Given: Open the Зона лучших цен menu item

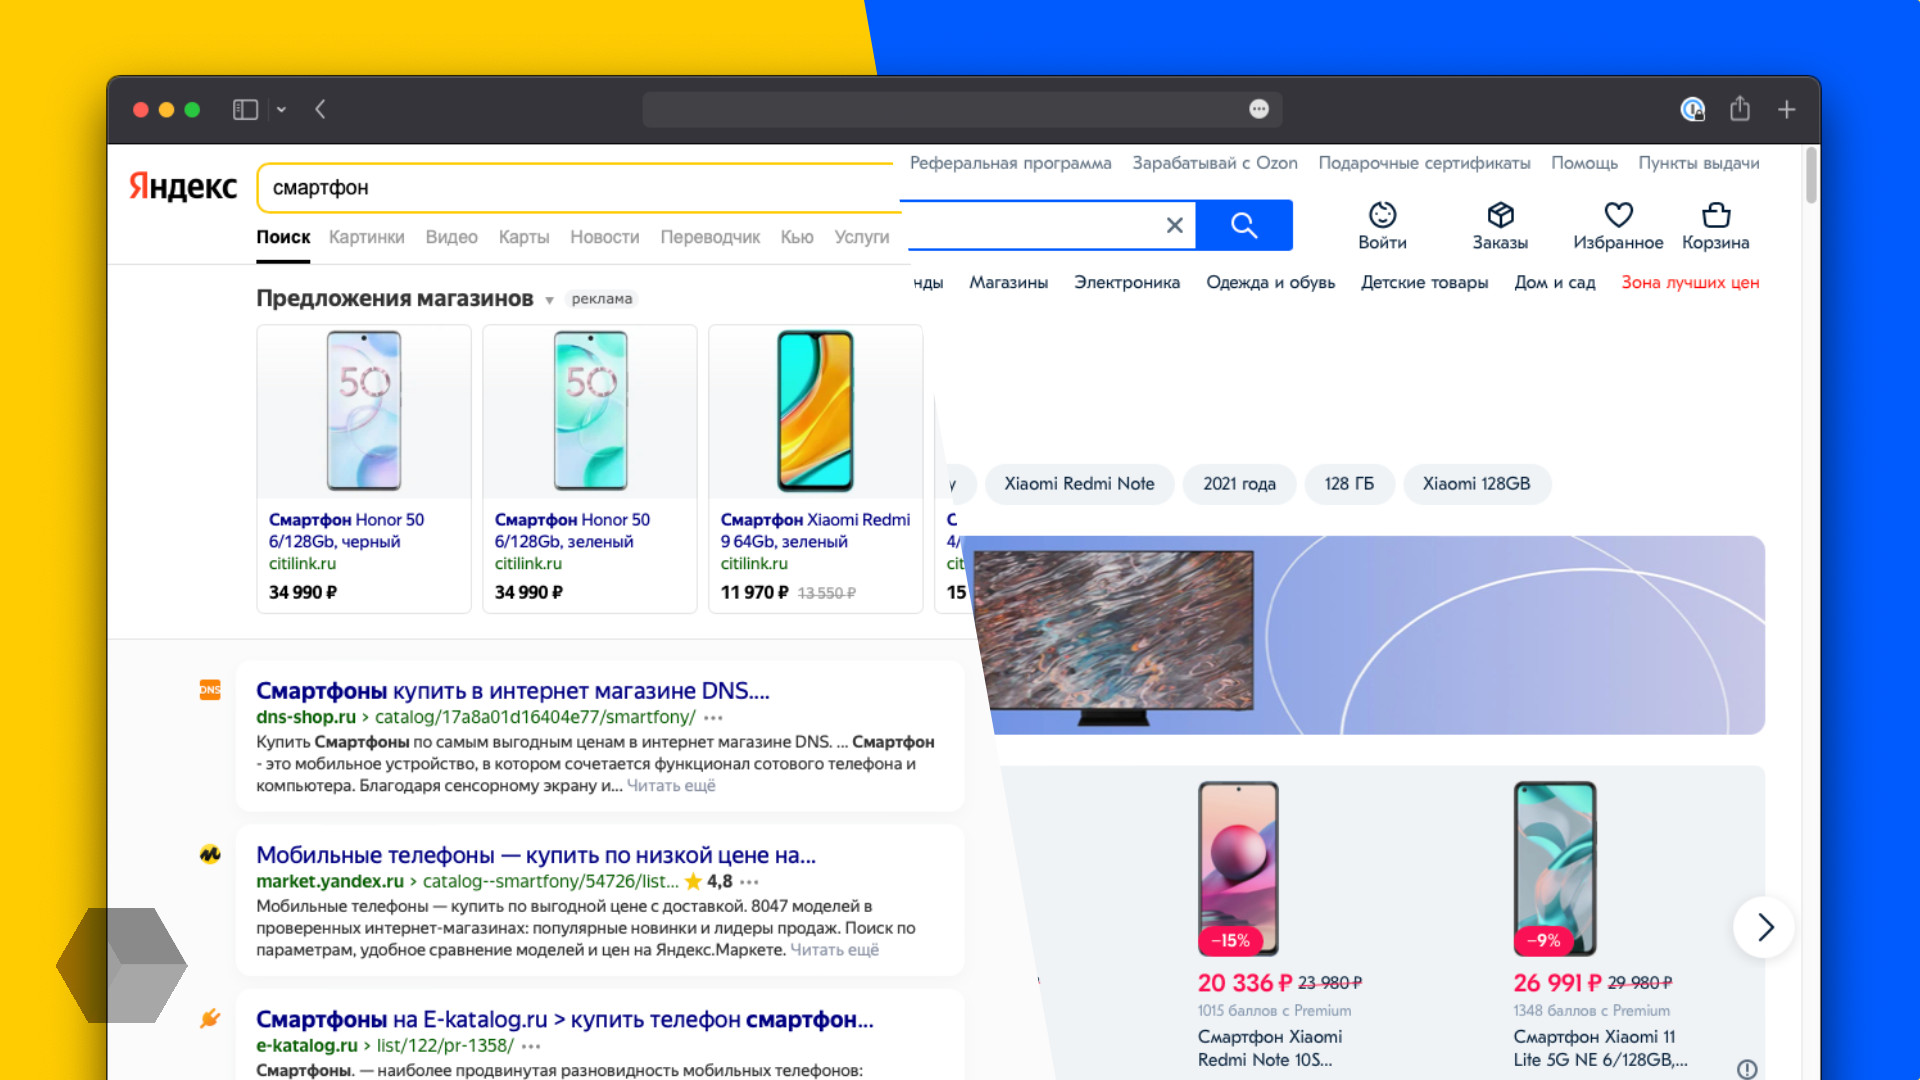Looking at the screenshot, I should (1690, 283).
